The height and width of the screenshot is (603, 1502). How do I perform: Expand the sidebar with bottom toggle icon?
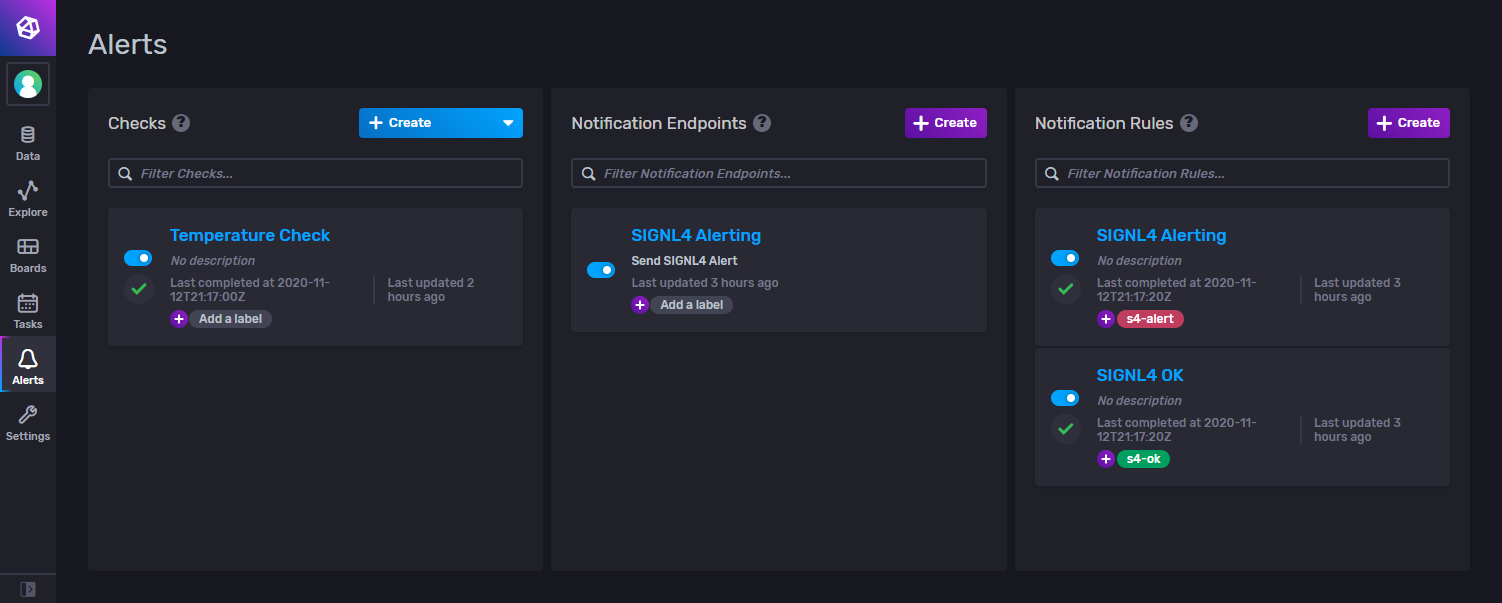28,589
